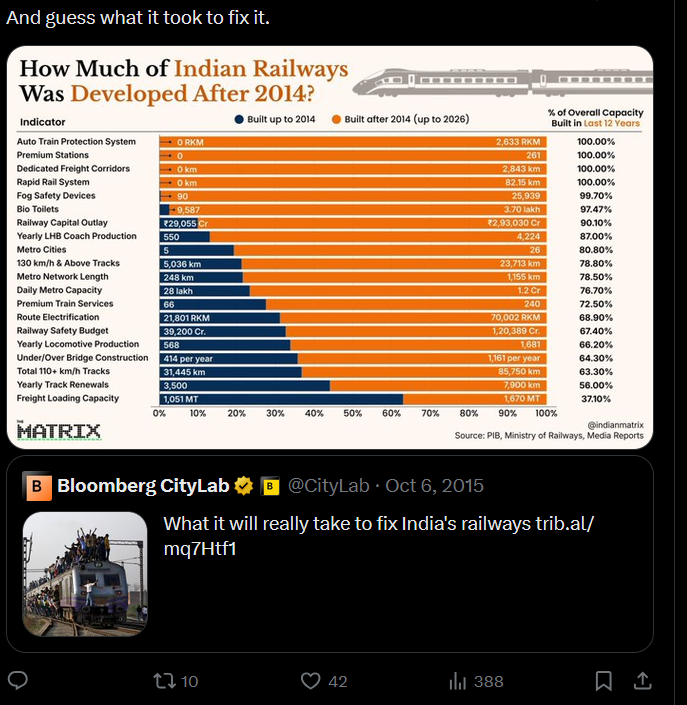Image resolution: width=687 pixels, height=705 pixels.
Task: Open the Oct 6, 2015 timestamp
Action: tap(434, 486)
